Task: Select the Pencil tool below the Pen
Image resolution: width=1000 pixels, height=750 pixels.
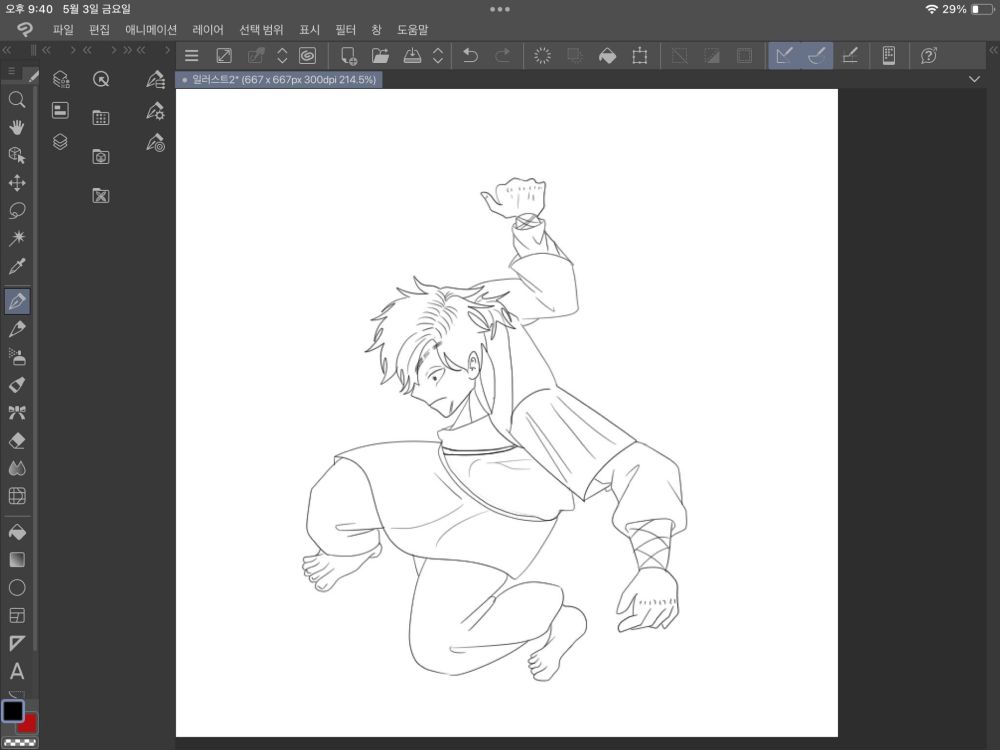Action: [17, 329]
